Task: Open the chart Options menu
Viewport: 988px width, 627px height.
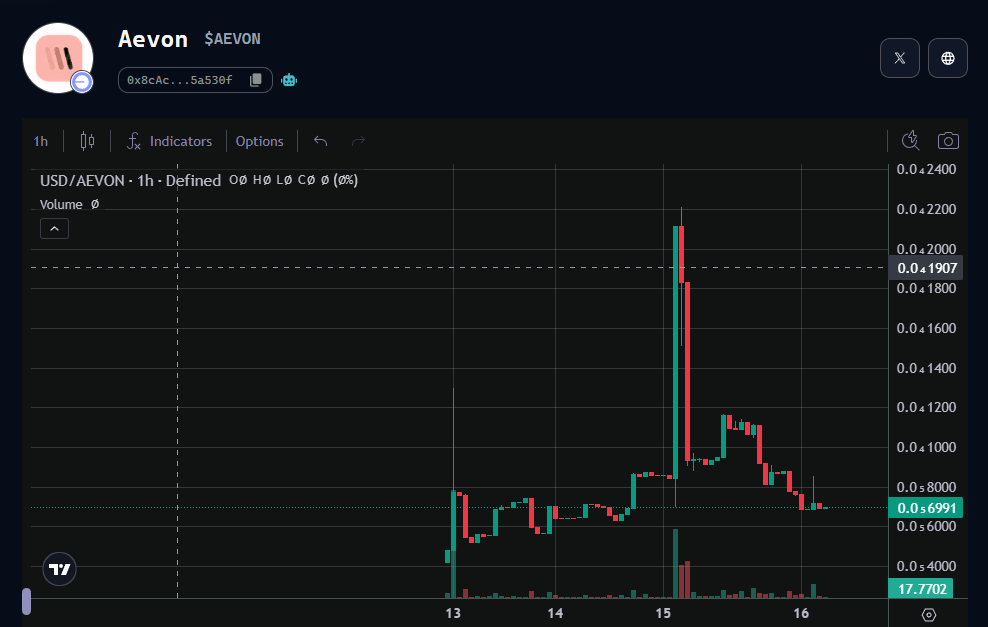Action: [260, 141]
